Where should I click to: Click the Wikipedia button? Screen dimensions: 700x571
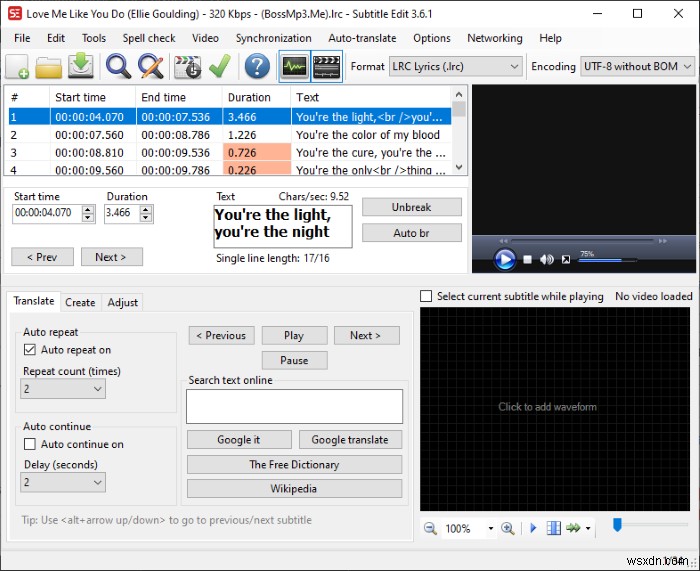(294, 488)
